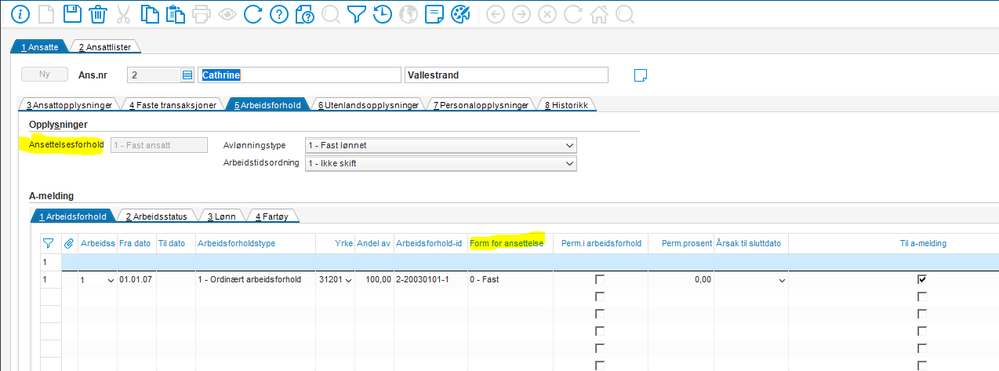The image size is (999, 371).
Task: Click the cell 1 - Ordinært arbeidsforhold
Action: [x=255, y=280]
